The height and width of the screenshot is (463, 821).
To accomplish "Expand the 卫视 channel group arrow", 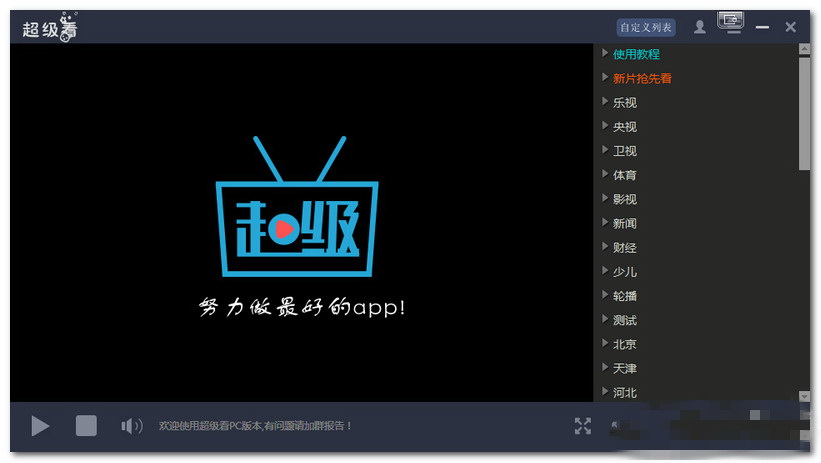I will (605, 150).
